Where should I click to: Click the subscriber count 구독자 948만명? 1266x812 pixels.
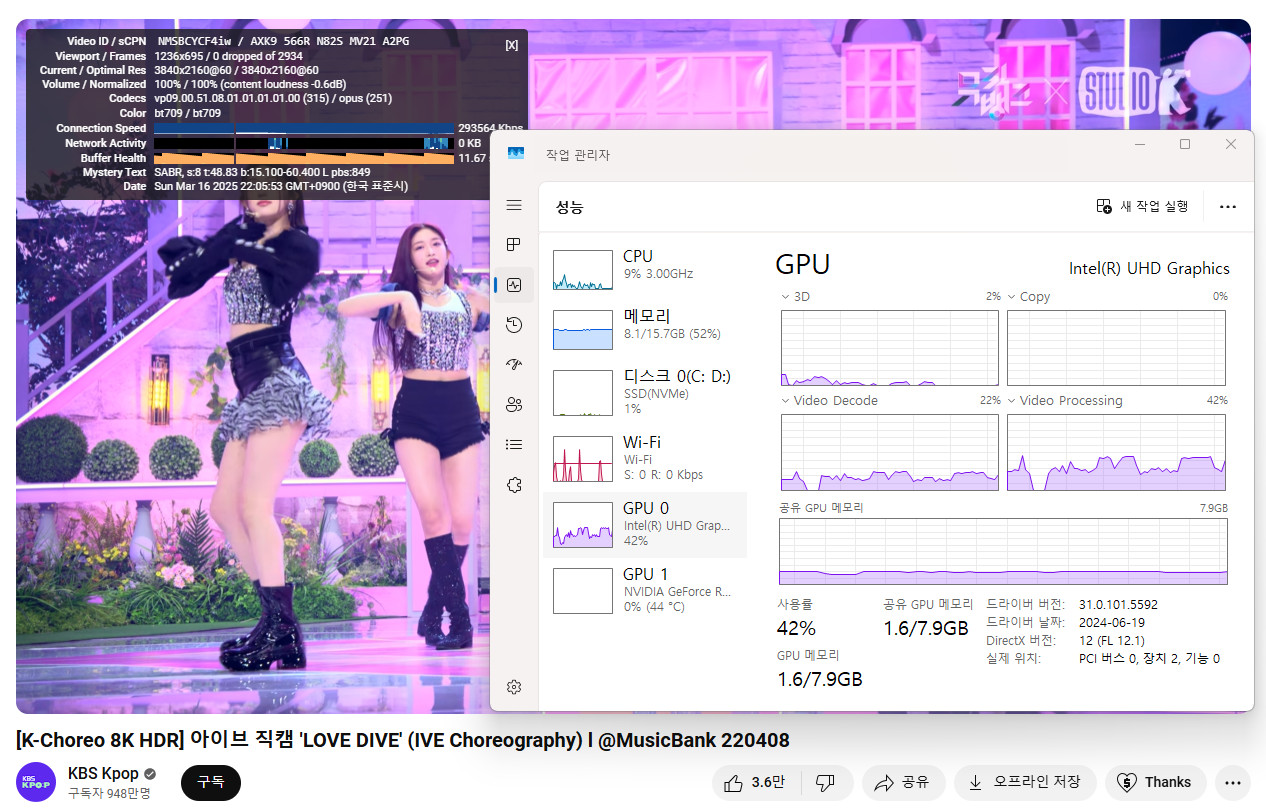(x=109, y=793)
